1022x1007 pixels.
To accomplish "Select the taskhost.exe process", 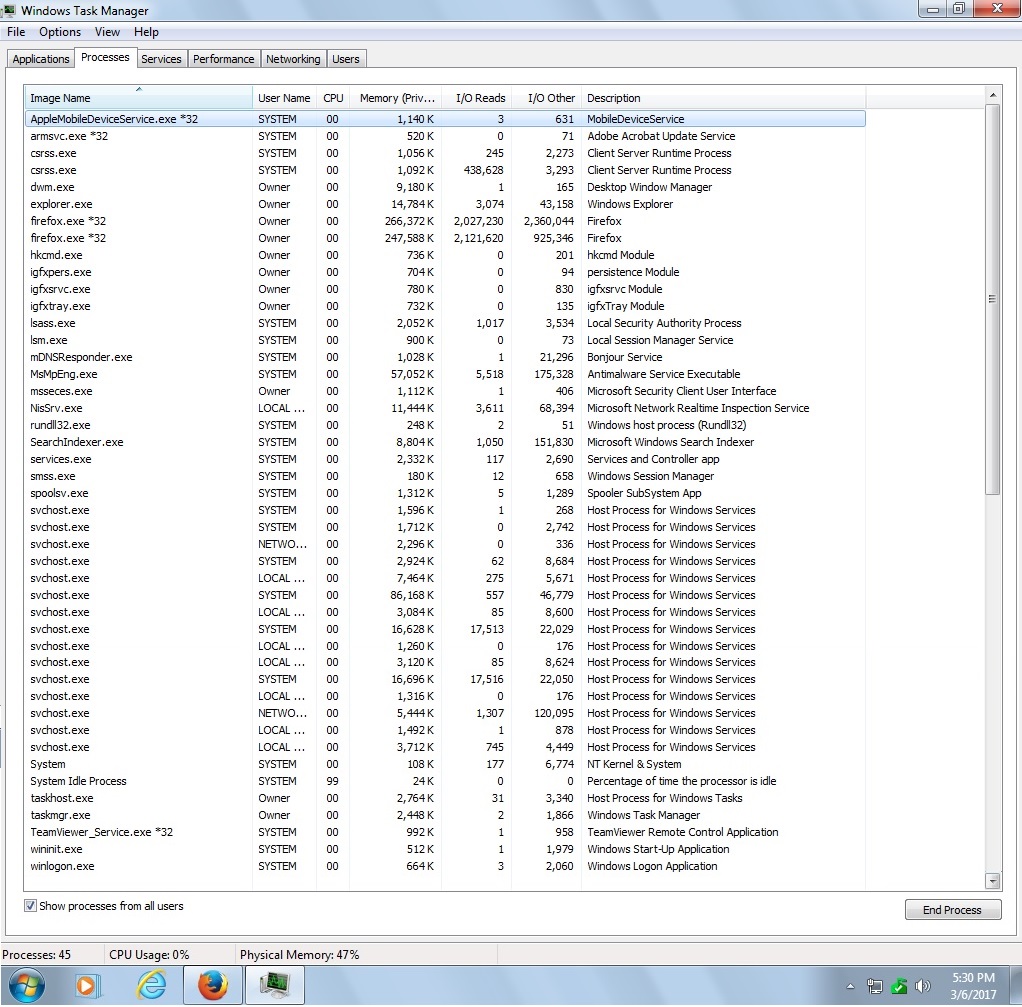I will (x=445, y=798).
